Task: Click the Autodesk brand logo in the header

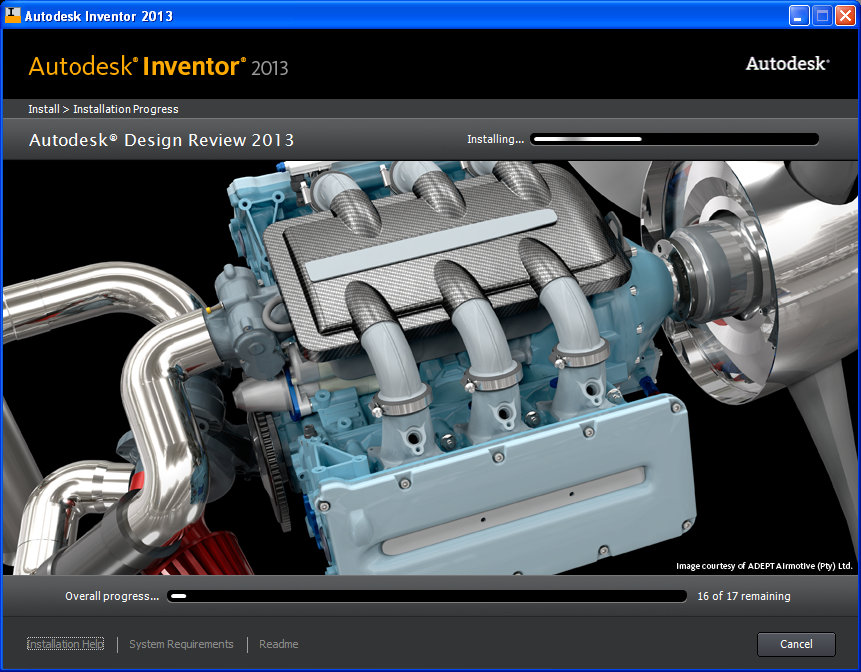Action: pyautogui.click(x=787, y=64)
